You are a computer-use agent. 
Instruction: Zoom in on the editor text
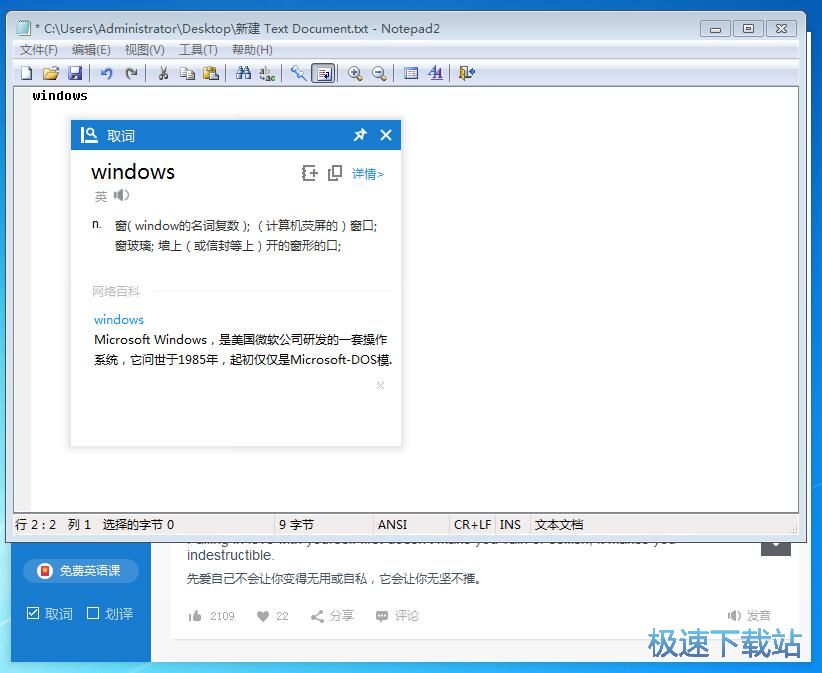(355, 73)
